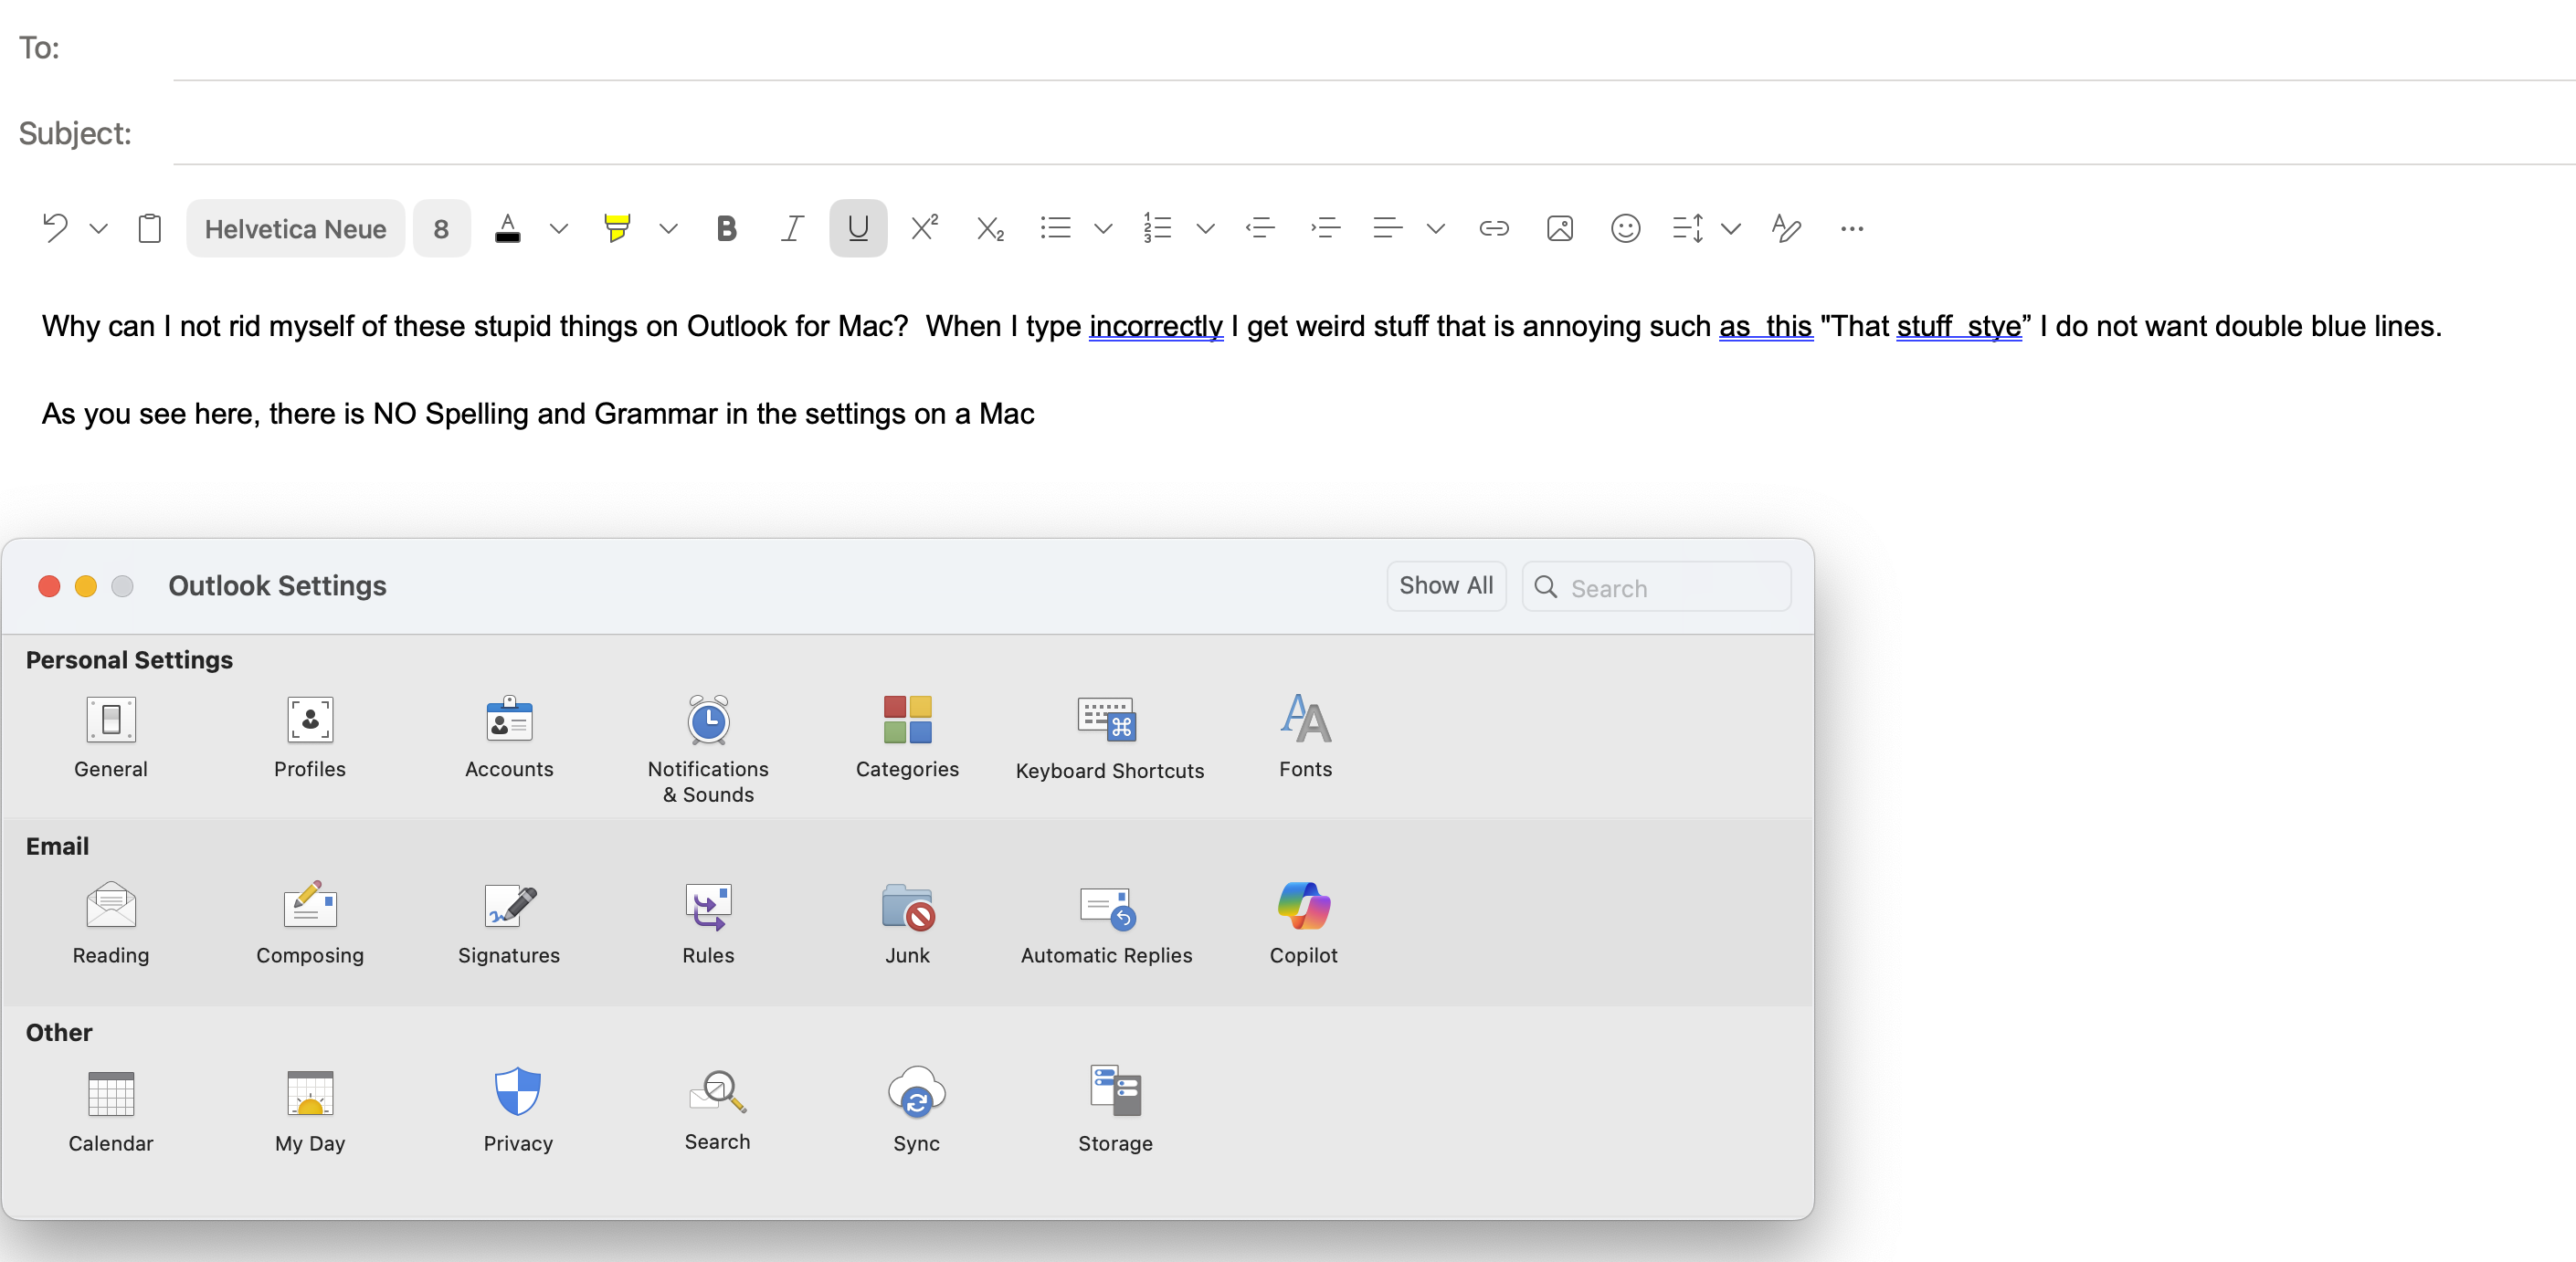Open Categories settings
This screenshot has height=1262, width=2576.
tap(907, 736)
